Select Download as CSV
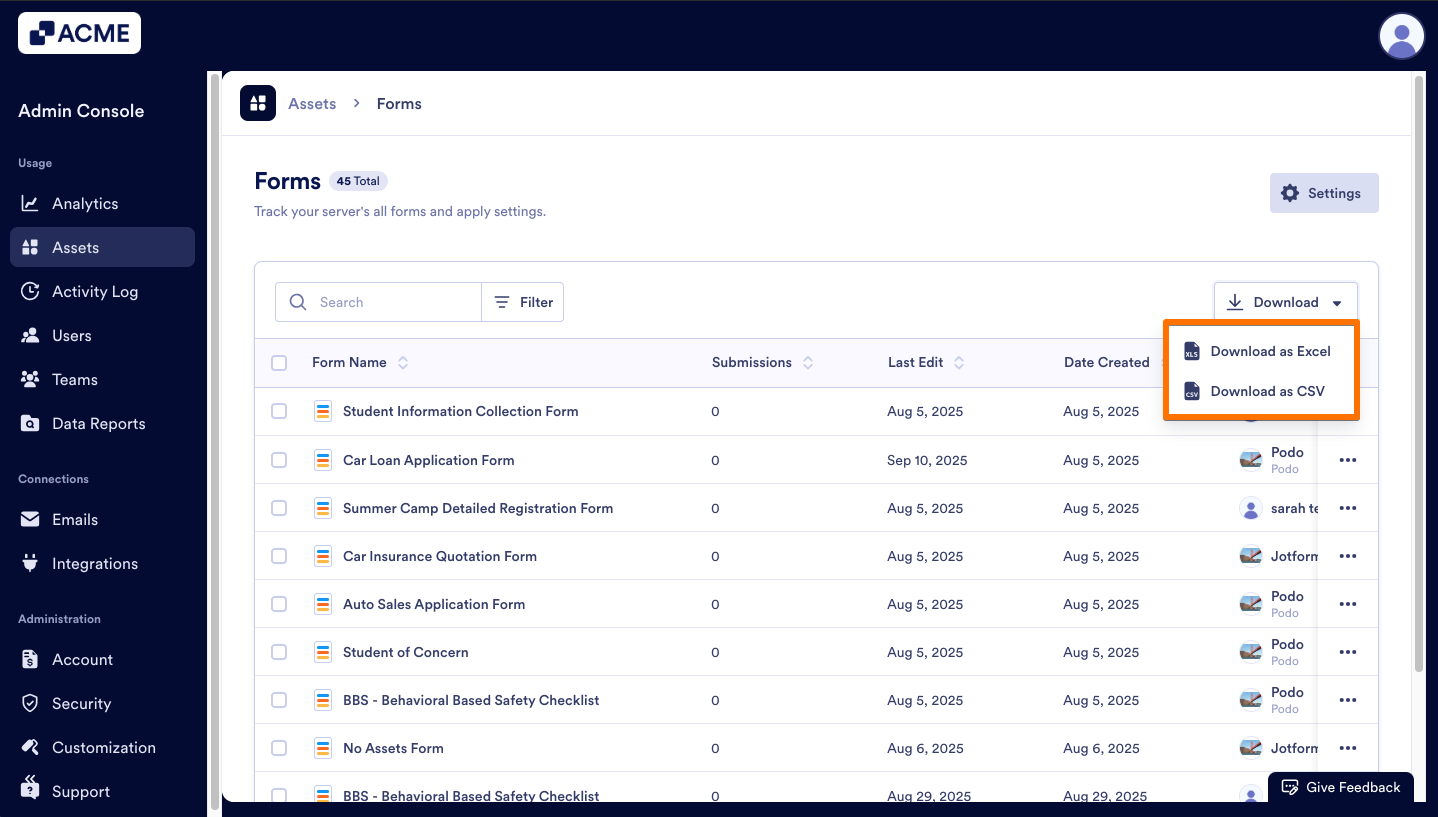This screenshot has width=1438, height=817. click(1266, 391)
